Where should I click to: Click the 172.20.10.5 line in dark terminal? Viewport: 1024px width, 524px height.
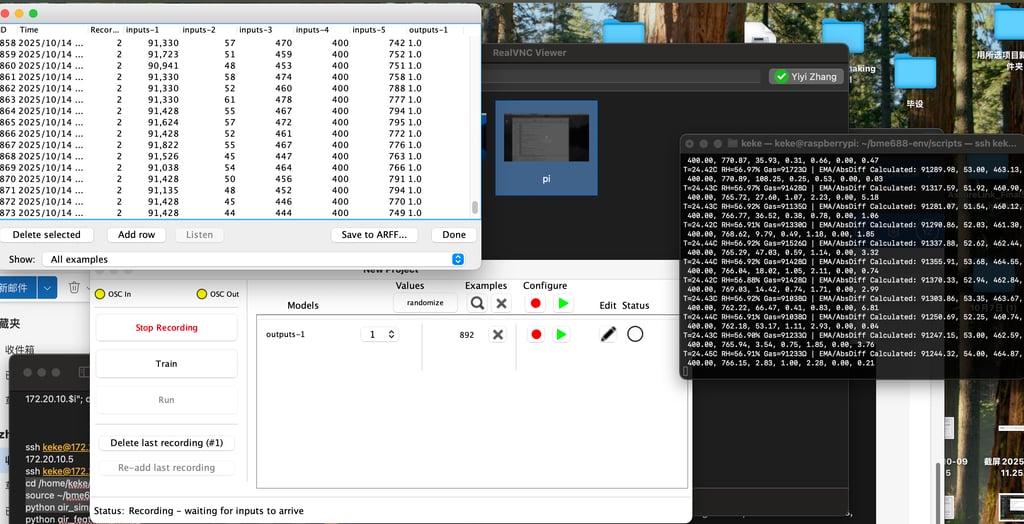coord(48,459)
